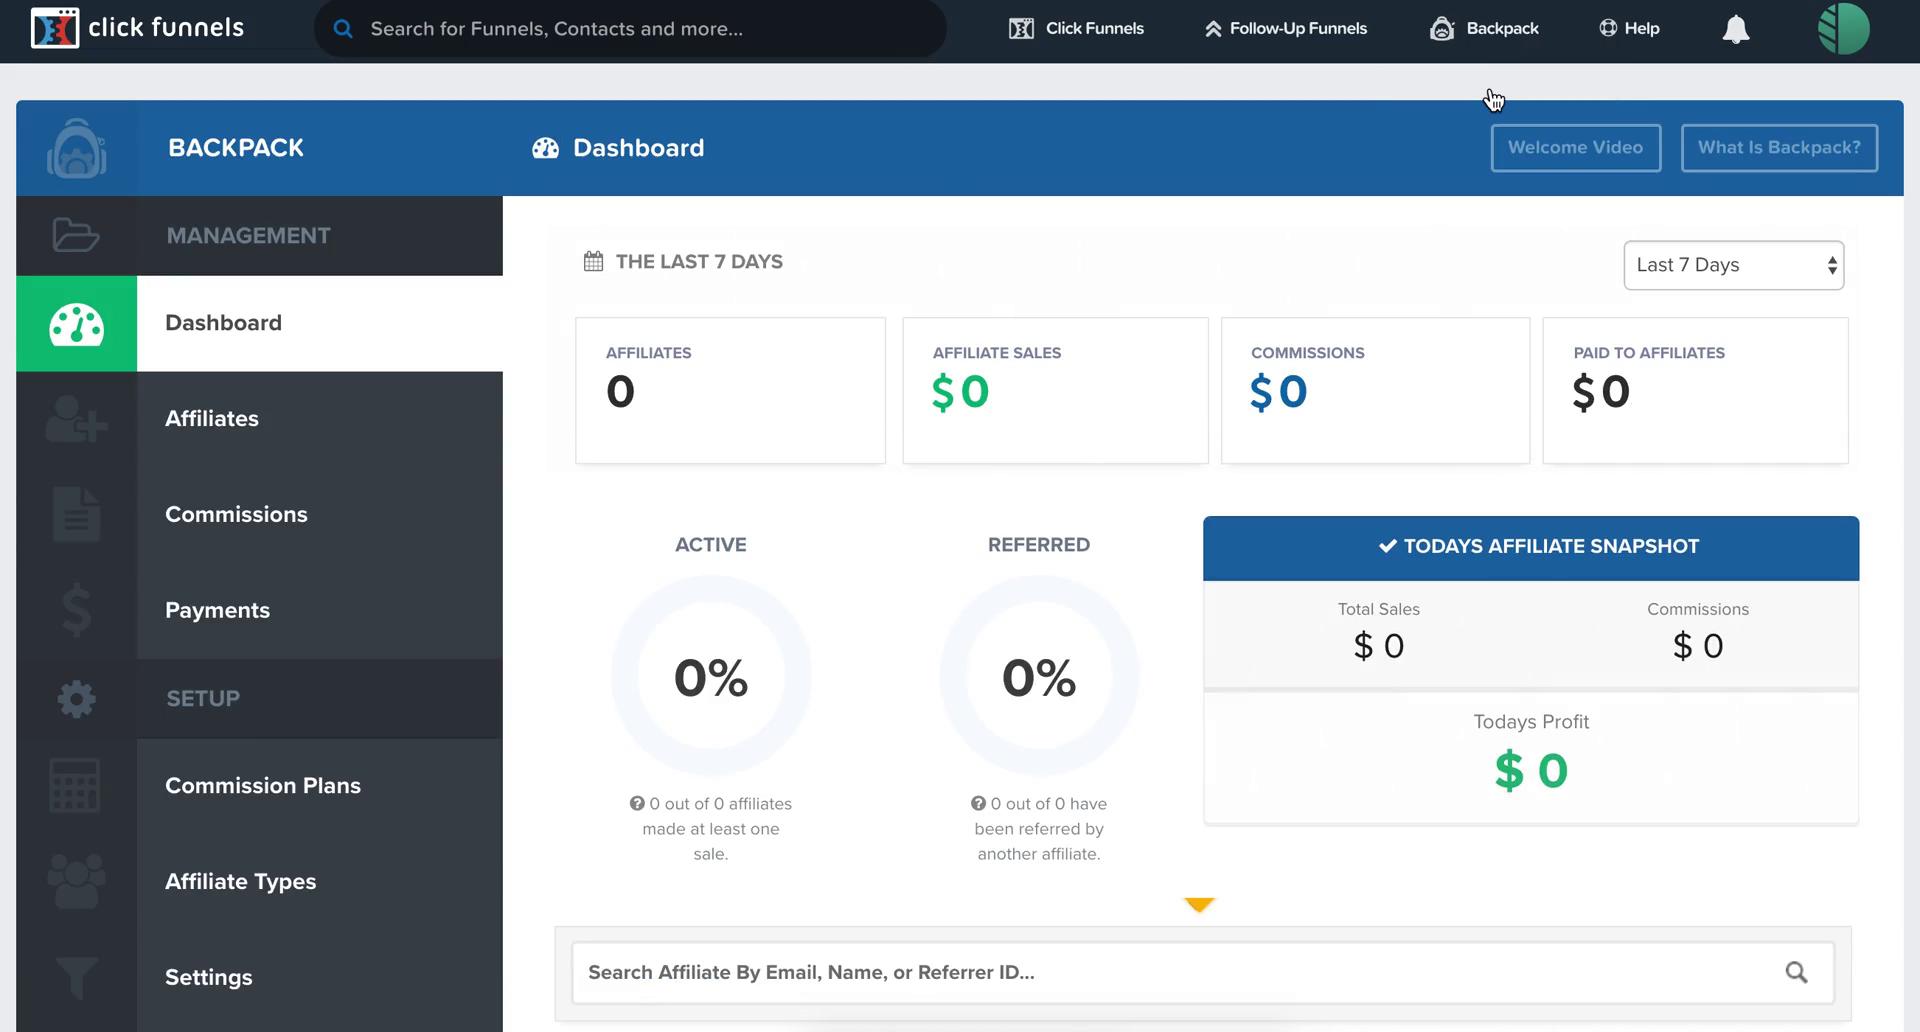Click the Payments dollar icon

[x=76, y=610]
